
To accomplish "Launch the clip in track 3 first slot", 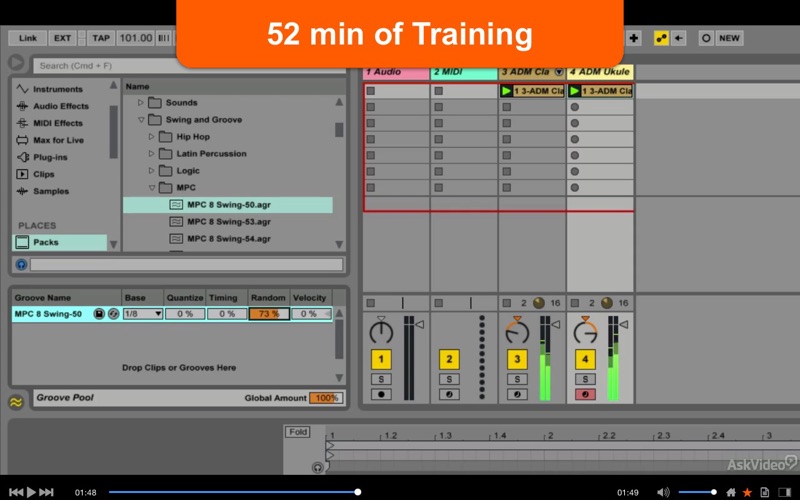I will [x=507, y=91].
